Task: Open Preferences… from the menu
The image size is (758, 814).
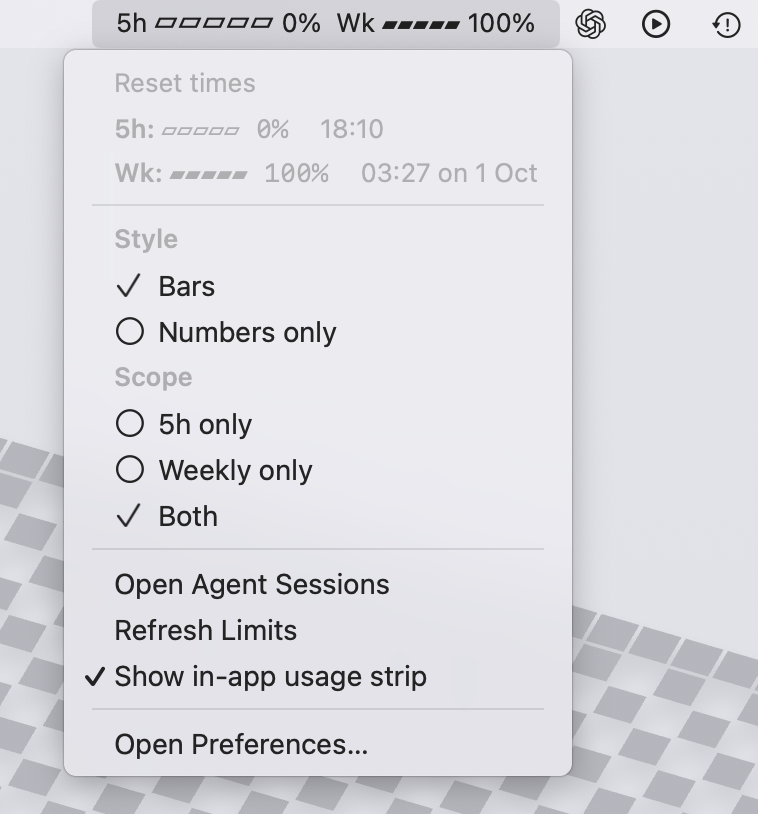Action: click(241, 745)
